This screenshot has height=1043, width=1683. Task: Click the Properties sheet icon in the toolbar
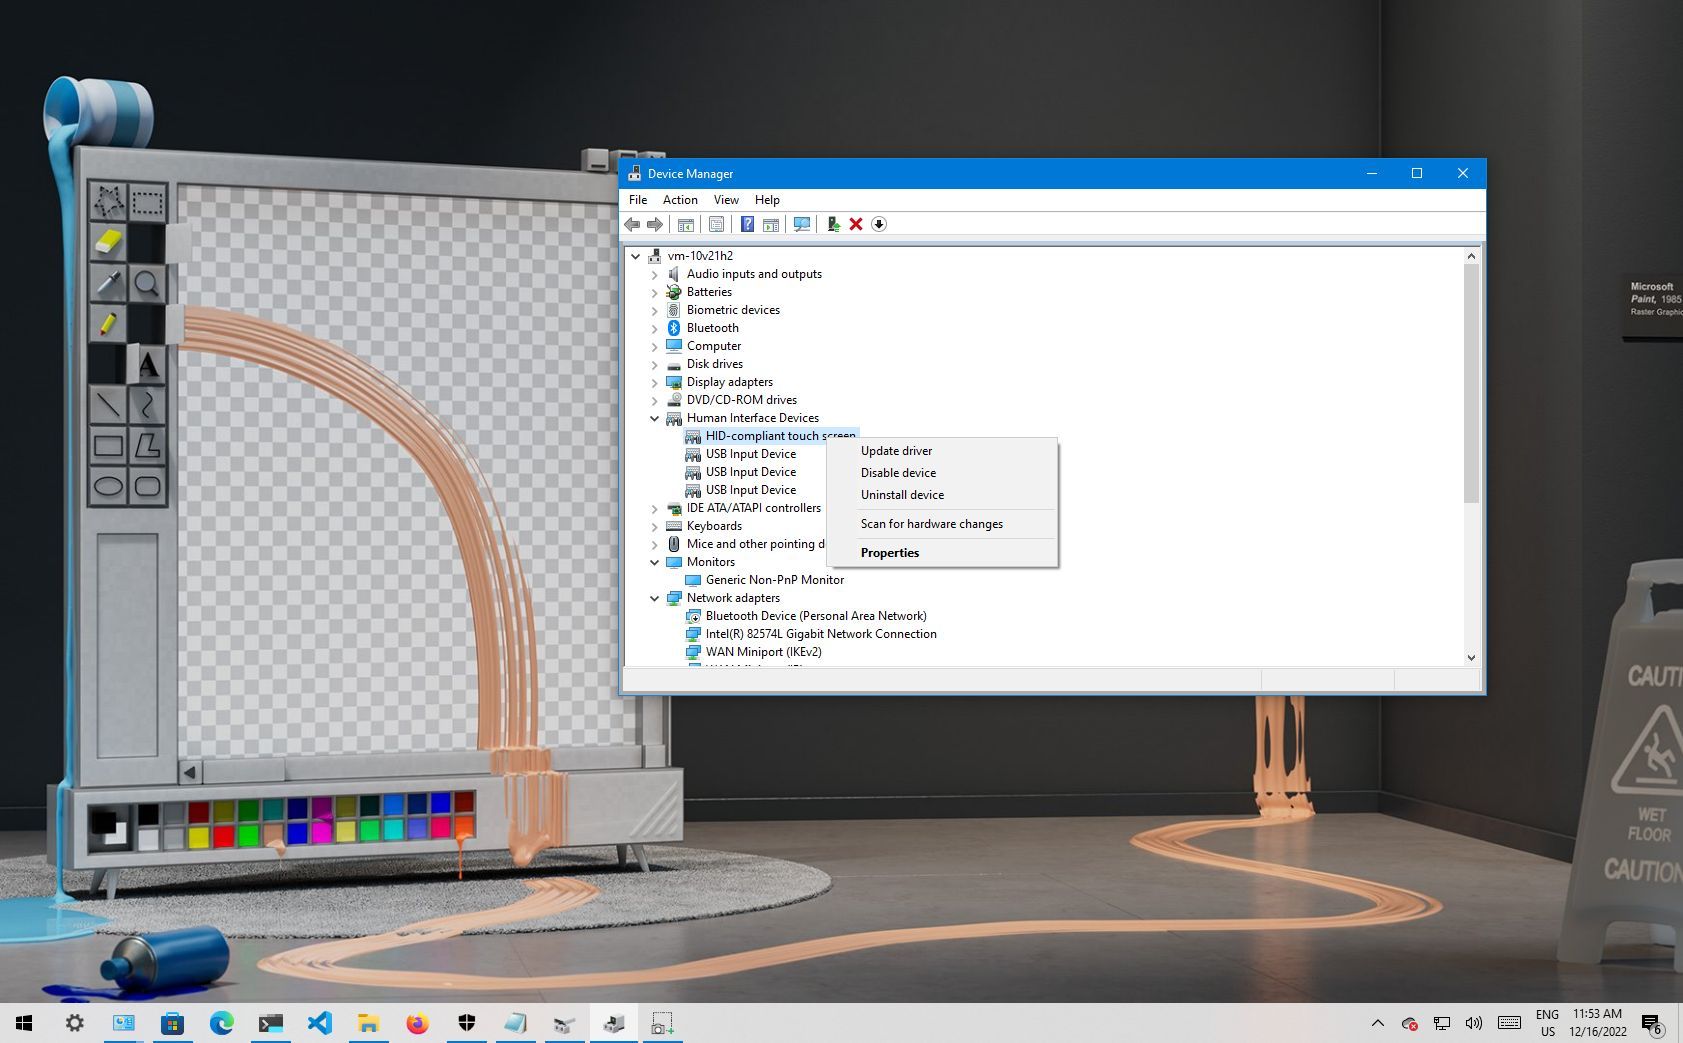tap(716, 224)
